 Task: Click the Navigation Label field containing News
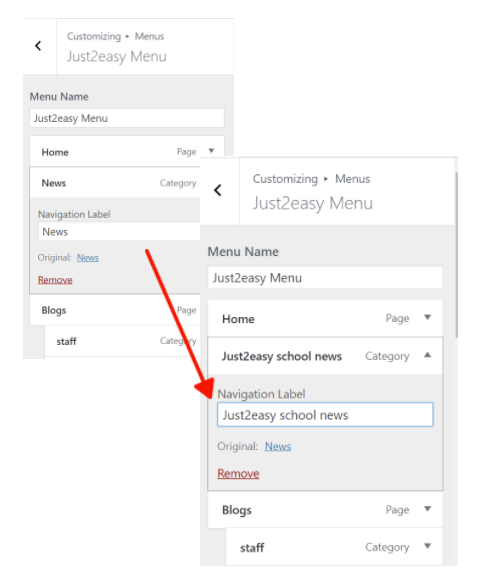click(x=119, y=232)
